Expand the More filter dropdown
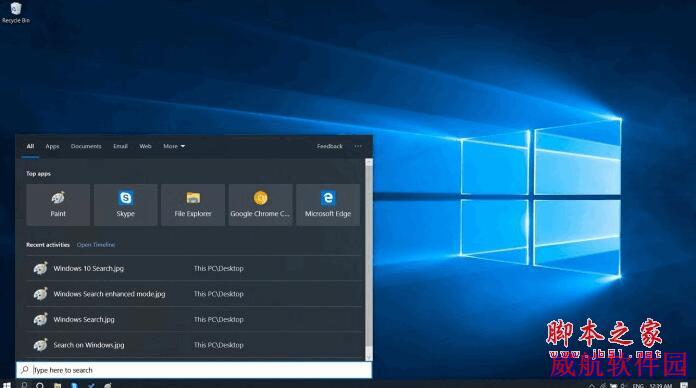 tap(174, 146)
